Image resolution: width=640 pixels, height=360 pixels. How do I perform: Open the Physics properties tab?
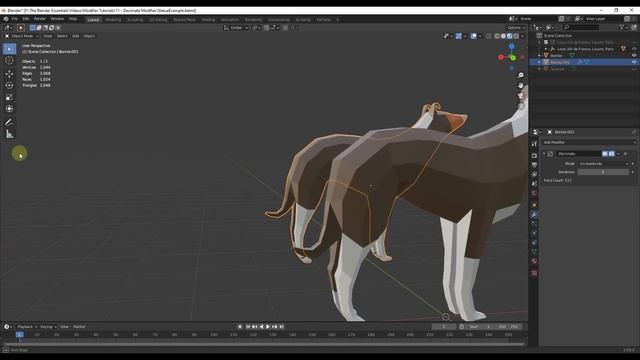pyautogui.click(x=534, y=233)
